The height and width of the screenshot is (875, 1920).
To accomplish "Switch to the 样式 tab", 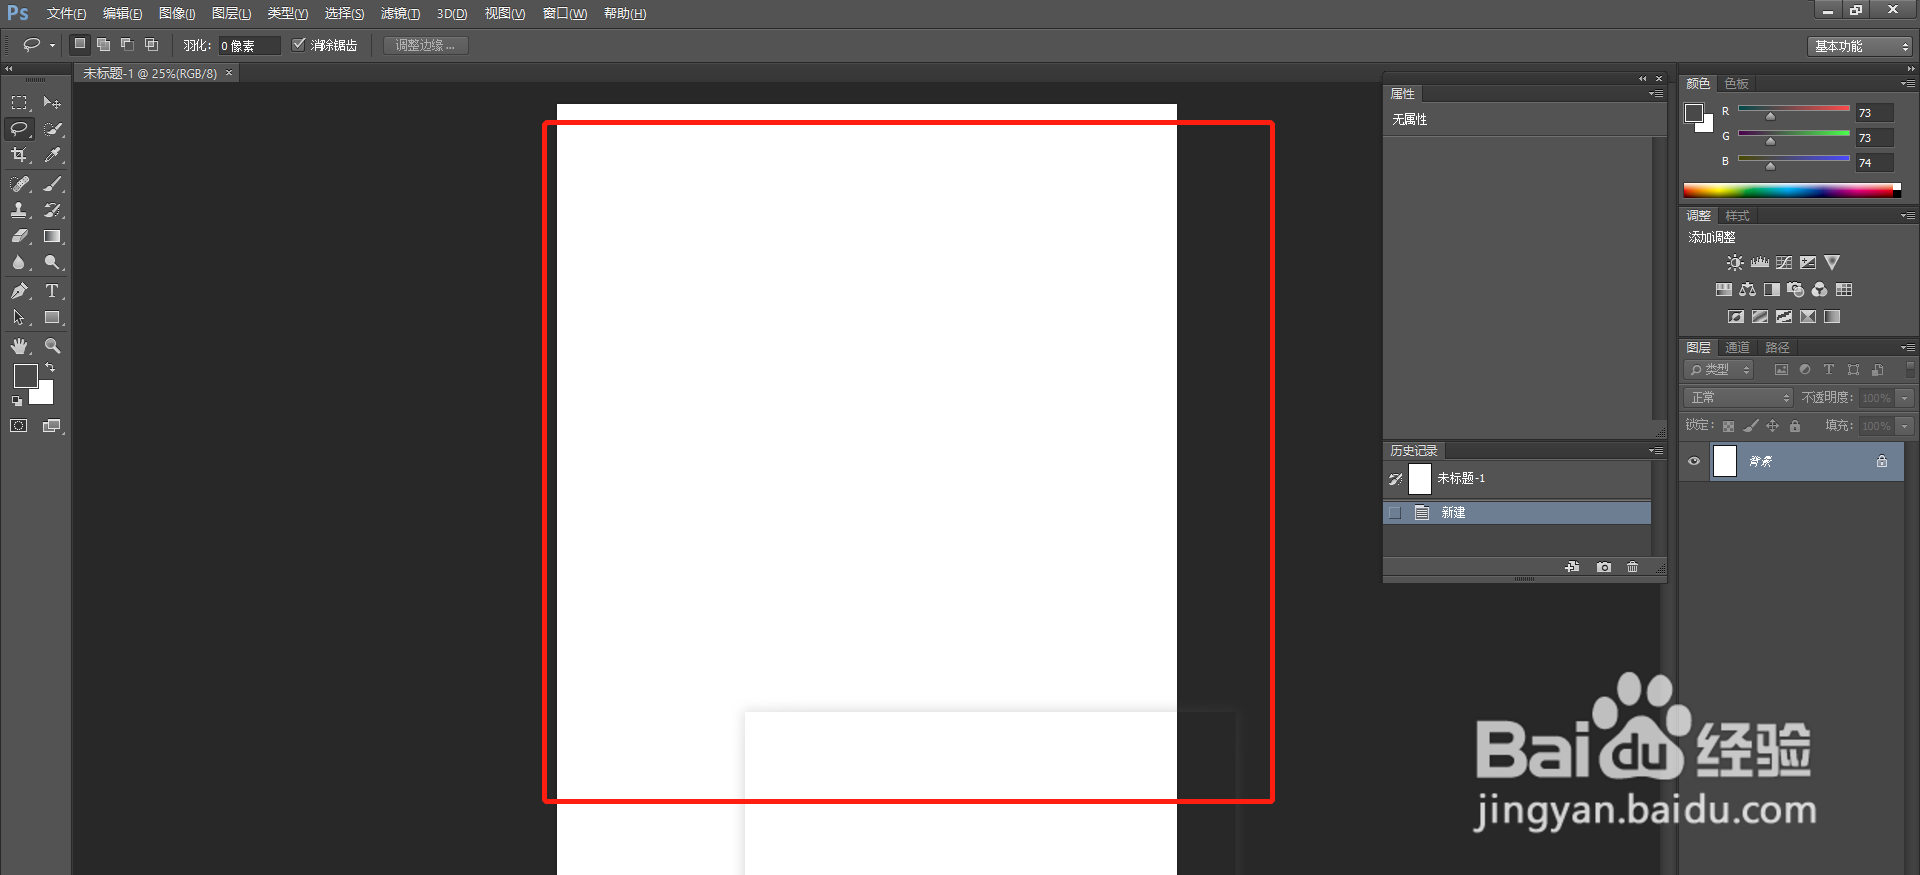I will (x=1738, y=216).
